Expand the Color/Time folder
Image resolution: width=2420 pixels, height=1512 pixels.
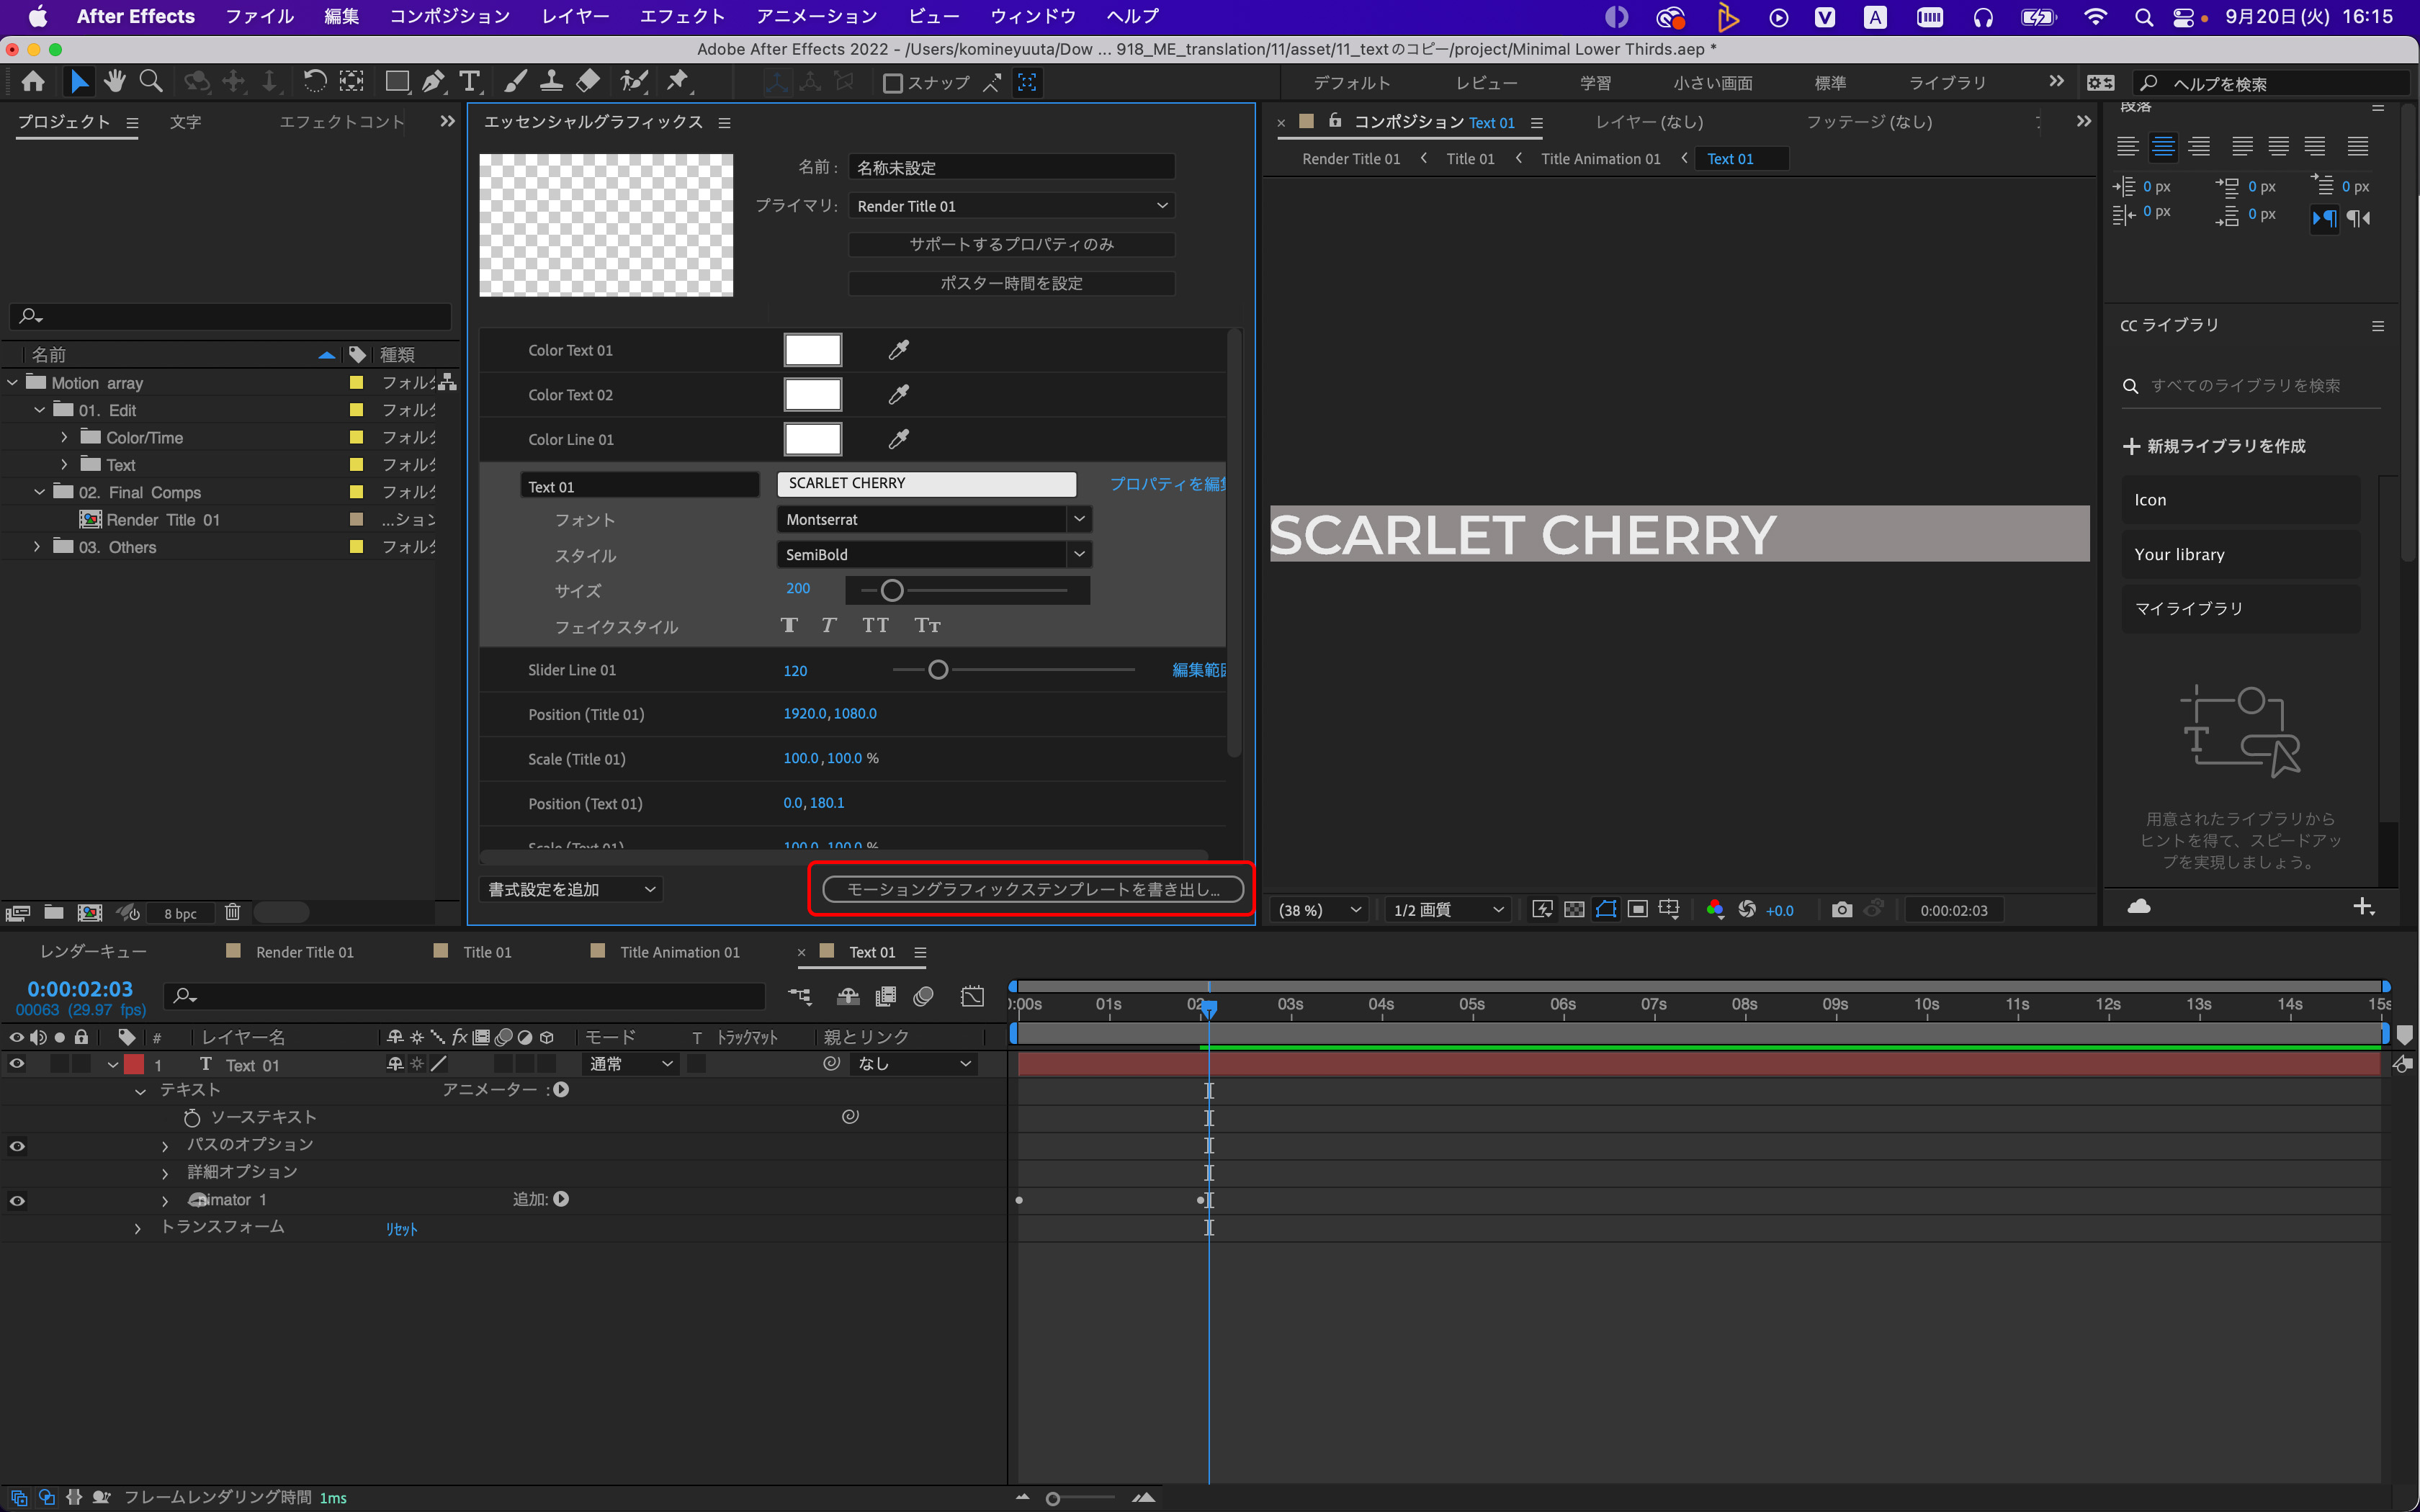64,437
